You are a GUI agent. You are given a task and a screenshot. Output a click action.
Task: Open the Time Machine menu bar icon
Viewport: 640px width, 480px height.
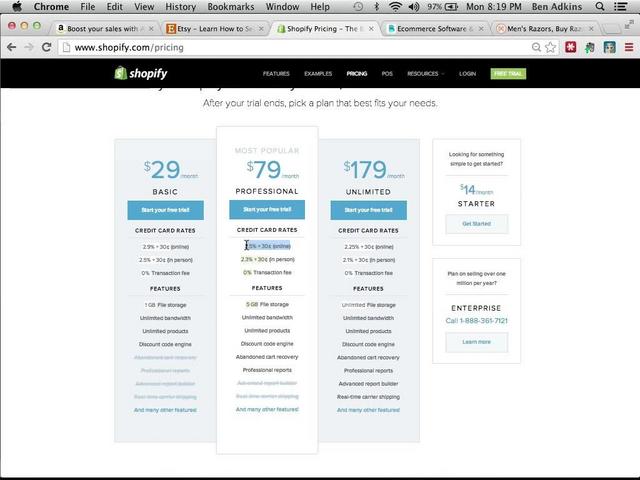[358, 7]
